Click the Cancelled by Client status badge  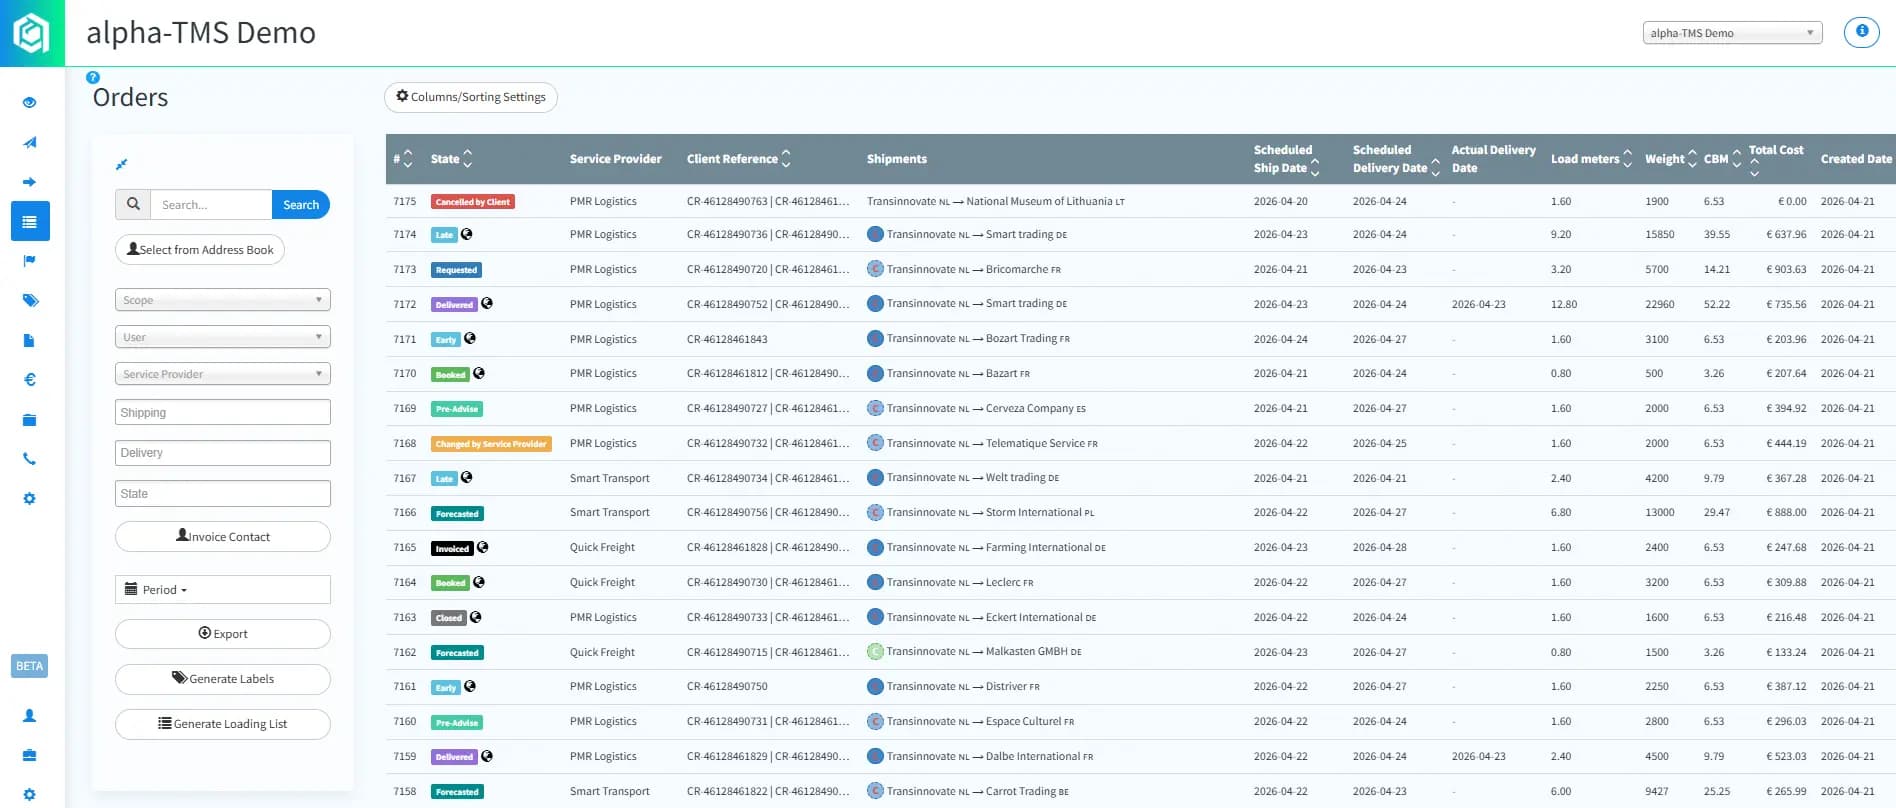[x=473, y=202]
